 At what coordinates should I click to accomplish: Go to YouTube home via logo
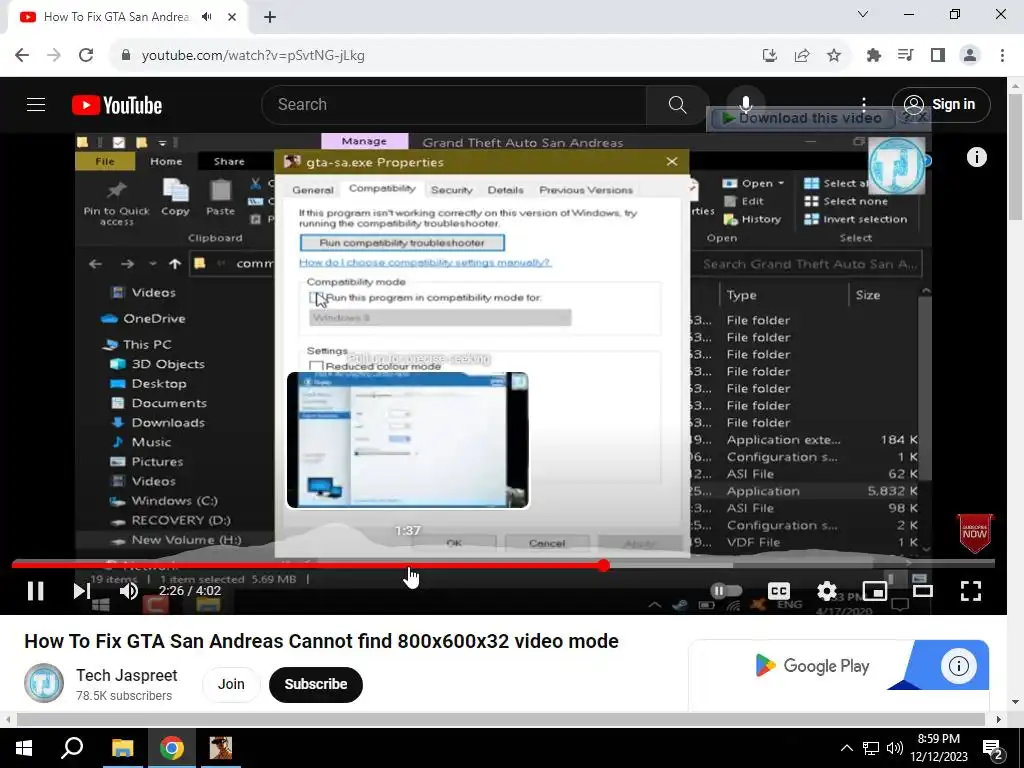(117, 105)
